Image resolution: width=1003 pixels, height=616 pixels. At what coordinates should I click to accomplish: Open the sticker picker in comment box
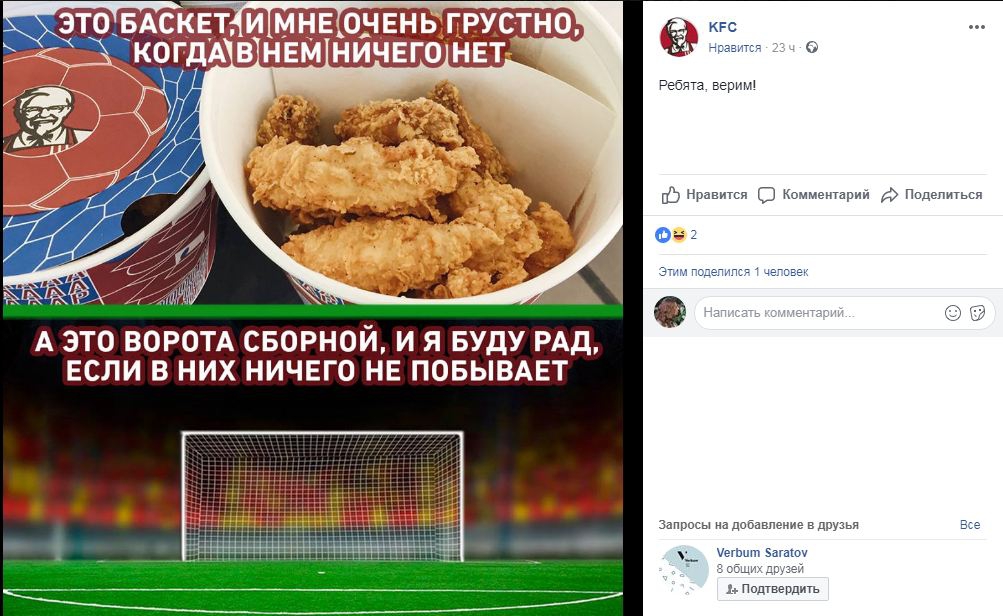pos(977,313)
